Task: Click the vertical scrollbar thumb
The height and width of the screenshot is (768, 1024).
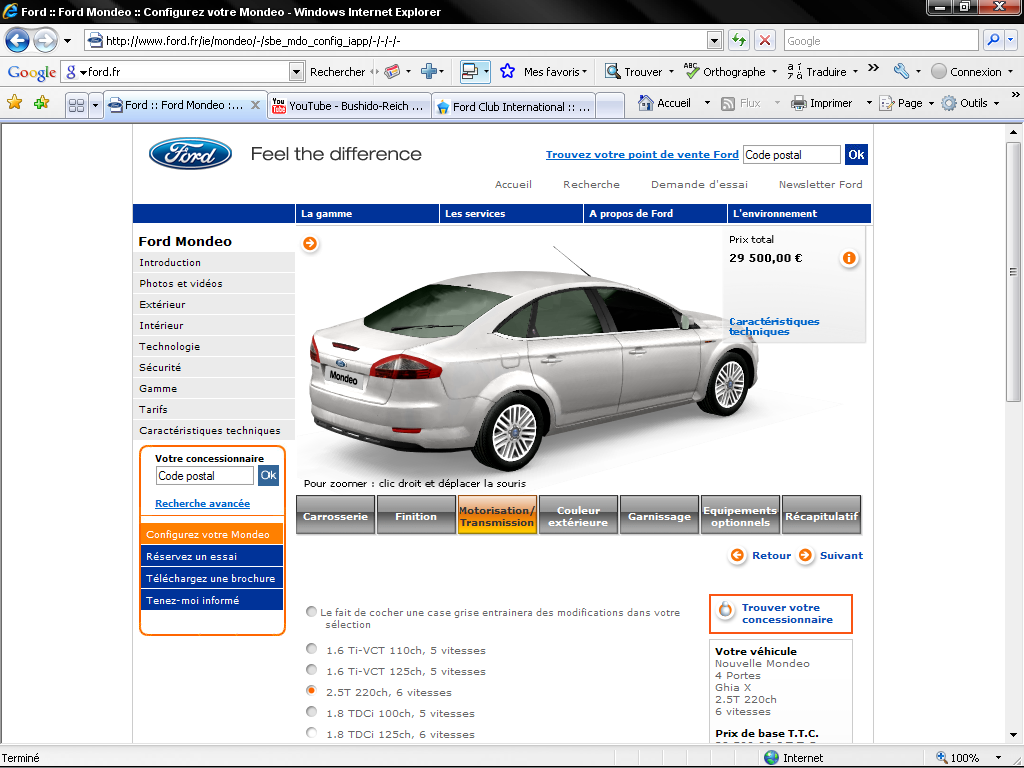Action: pyautogui.click(x=1014, y=271)
